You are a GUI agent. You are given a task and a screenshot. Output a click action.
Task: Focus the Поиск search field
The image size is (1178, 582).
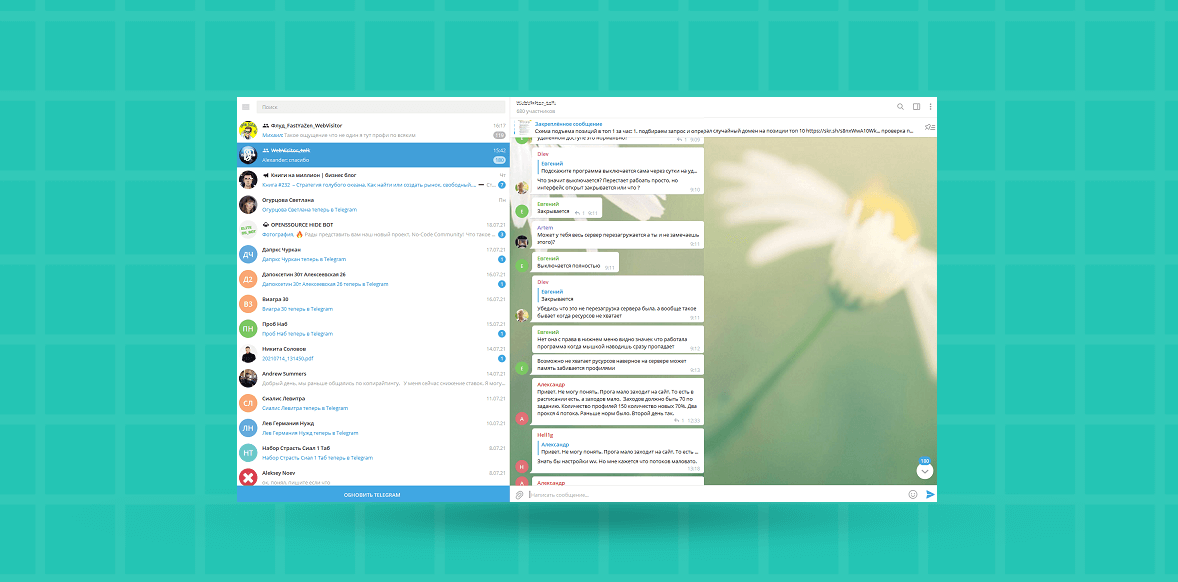coord(380,107)
